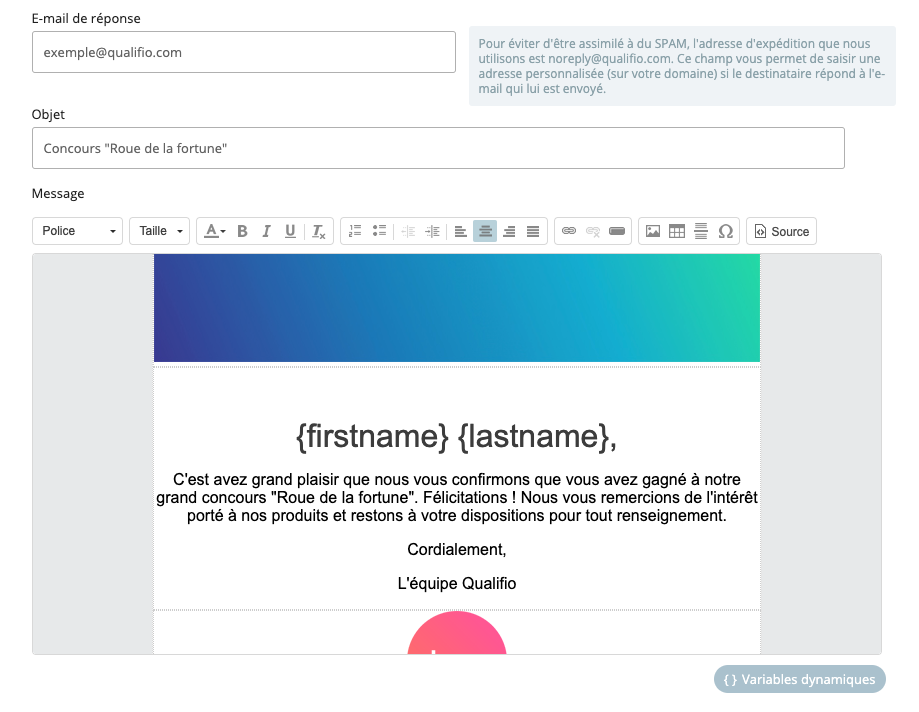The height and width of the screenshot is (712, 919).
Task: Click the Variables dynamiques button
Action: coord(799,679)
